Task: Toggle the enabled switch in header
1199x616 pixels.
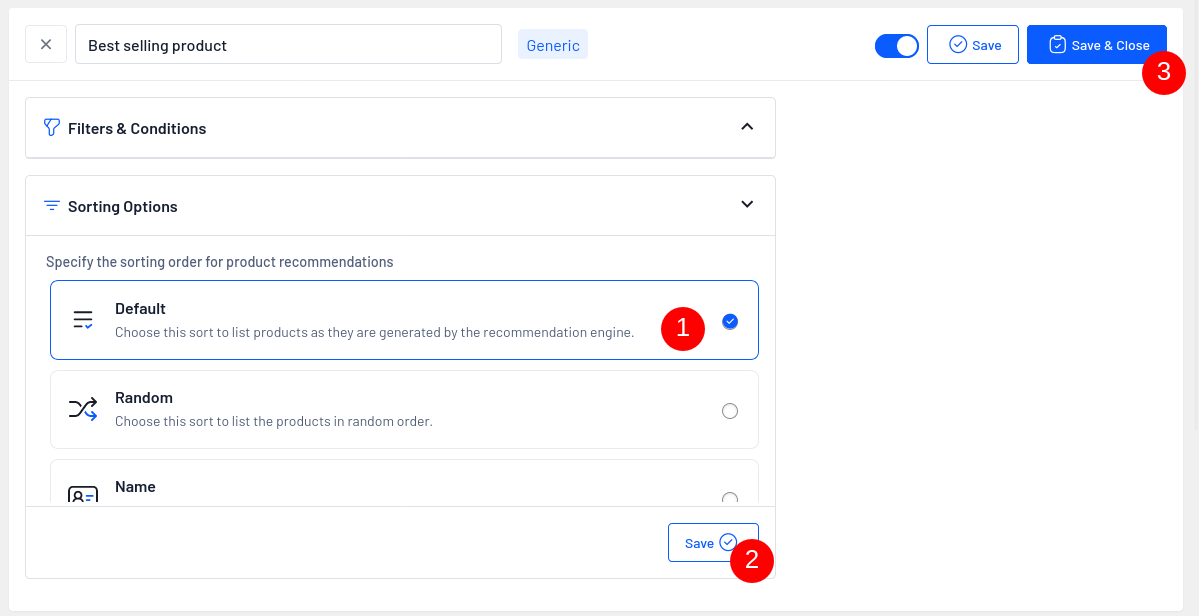Action: pyautogui.click(x=896, y=46)
